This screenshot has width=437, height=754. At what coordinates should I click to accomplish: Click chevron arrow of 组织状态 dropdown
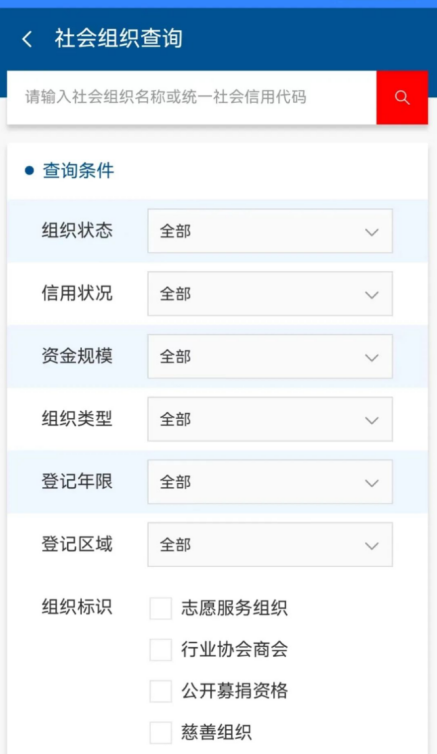point(372,232)
